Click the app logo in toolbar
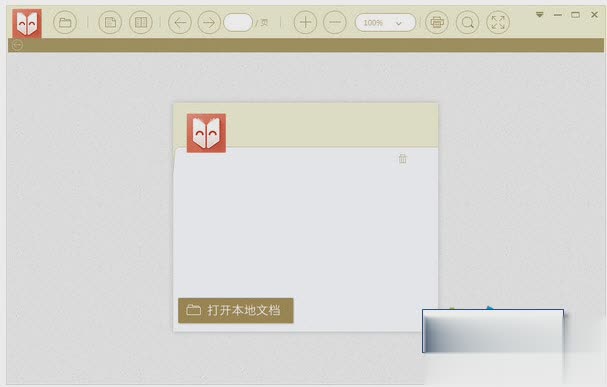 pyautogui.click(x=27, y=23)
